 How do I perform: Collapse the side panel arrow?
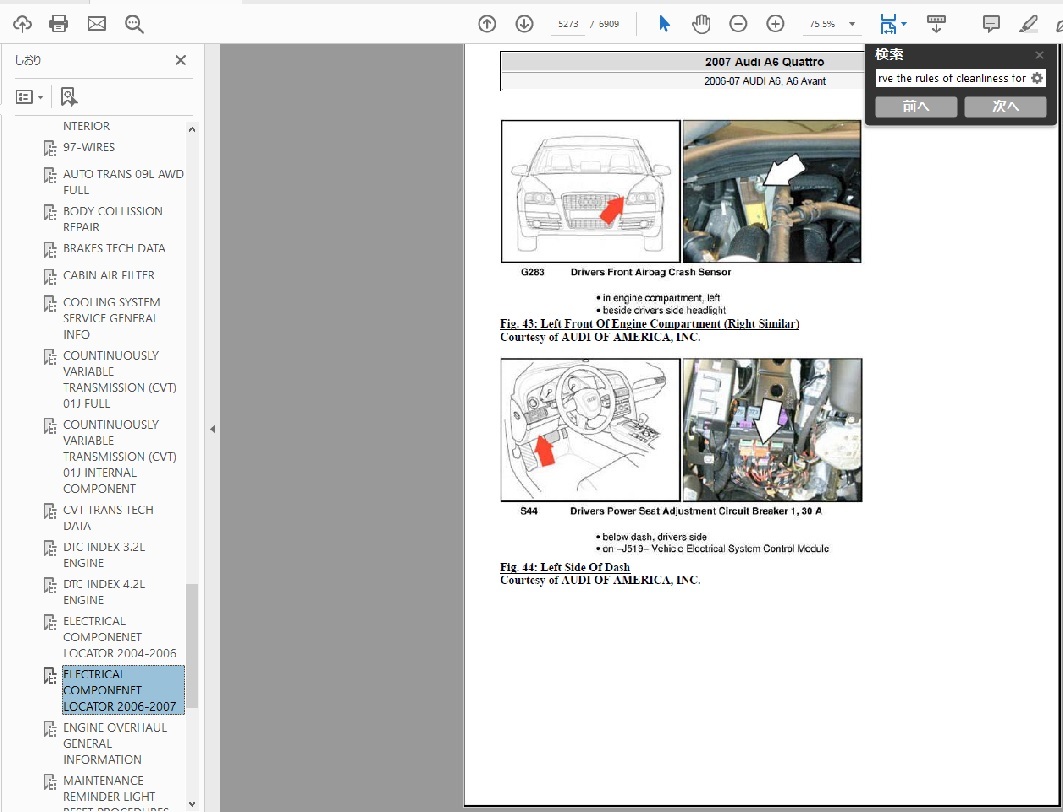click(x=212, y=429)
